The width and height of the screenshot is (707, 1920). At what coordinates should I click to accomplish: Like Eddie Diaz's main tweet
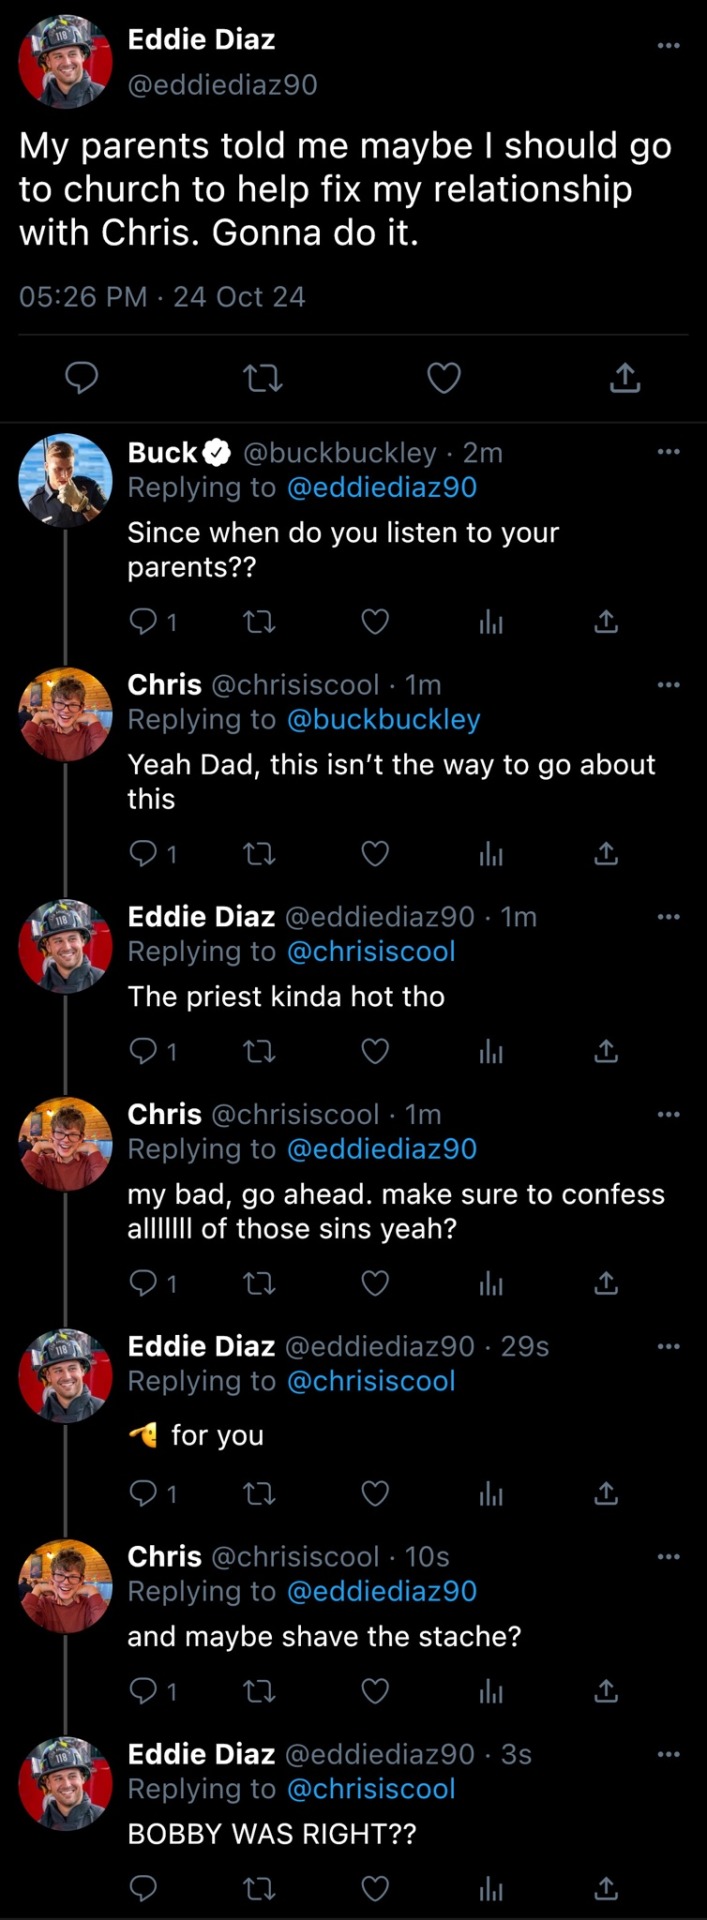pyautogui.click(x=444, y=378)
